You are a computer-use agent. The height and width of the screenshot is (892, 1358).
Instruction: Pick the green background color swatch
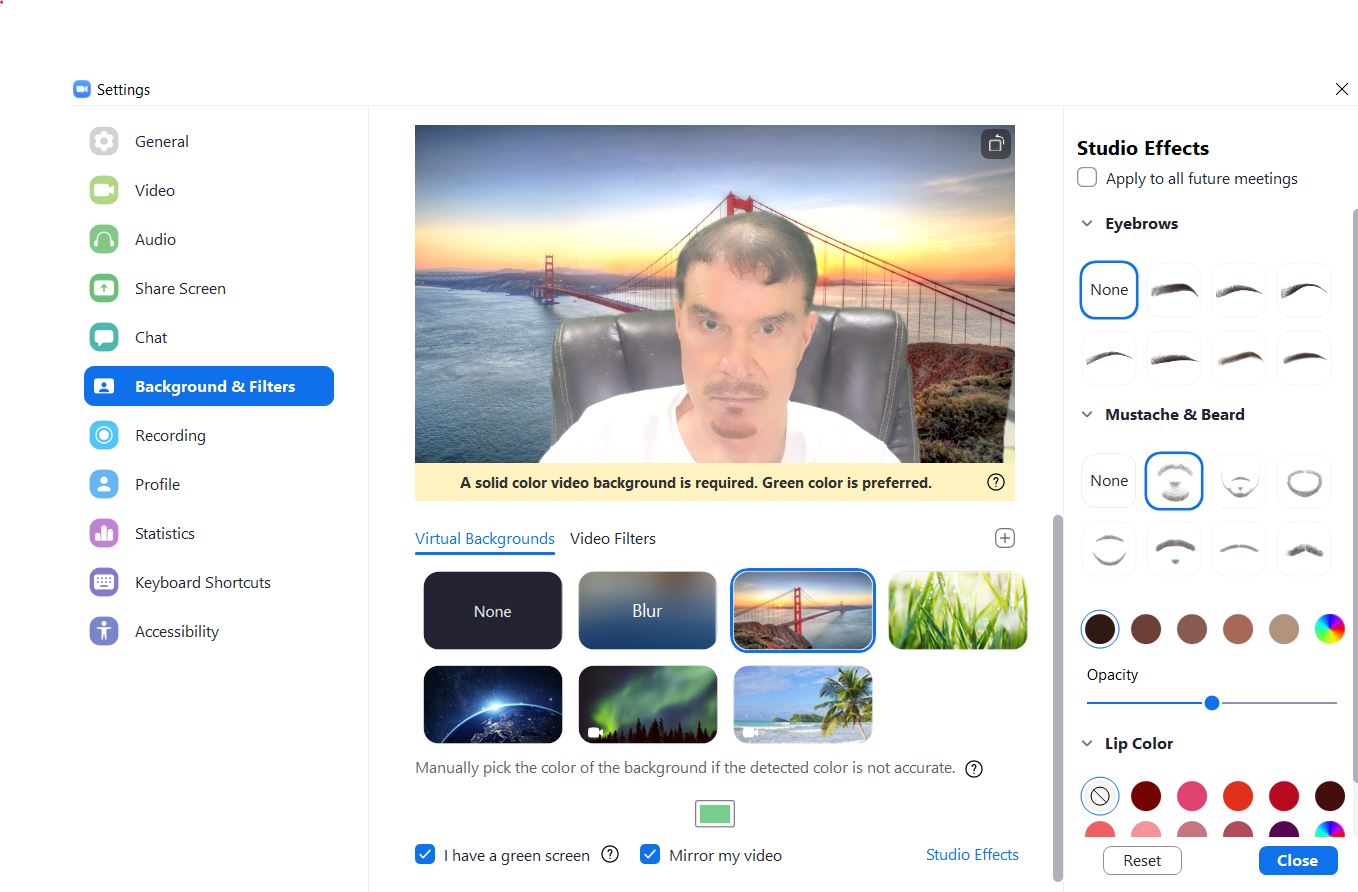pyautogui.click(x=715, y=813)
